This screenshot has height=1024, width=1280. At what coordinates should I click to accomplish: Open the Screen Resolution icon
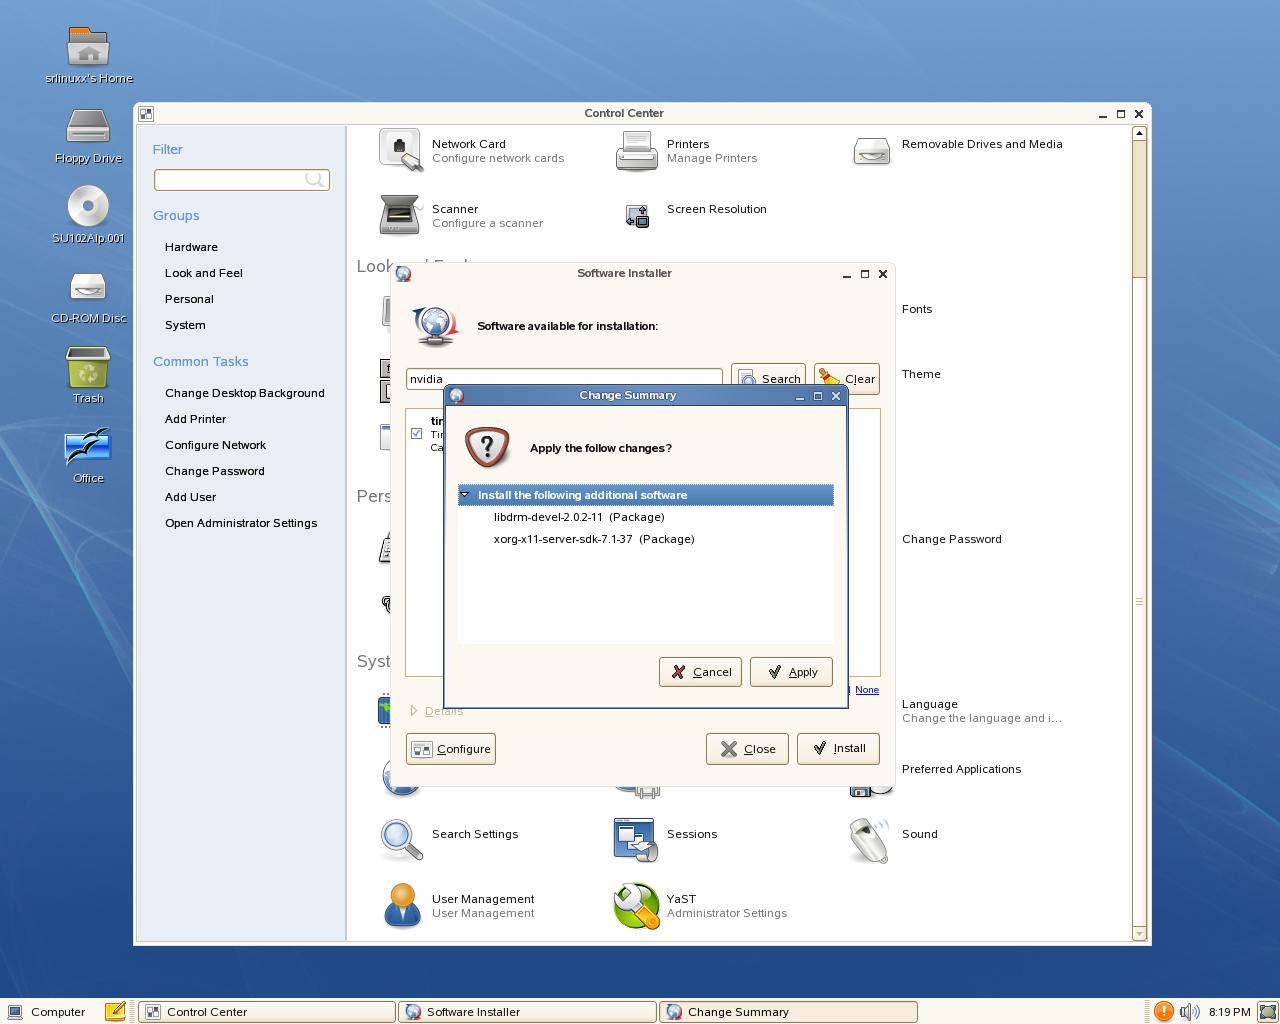(x=637, y=215)
